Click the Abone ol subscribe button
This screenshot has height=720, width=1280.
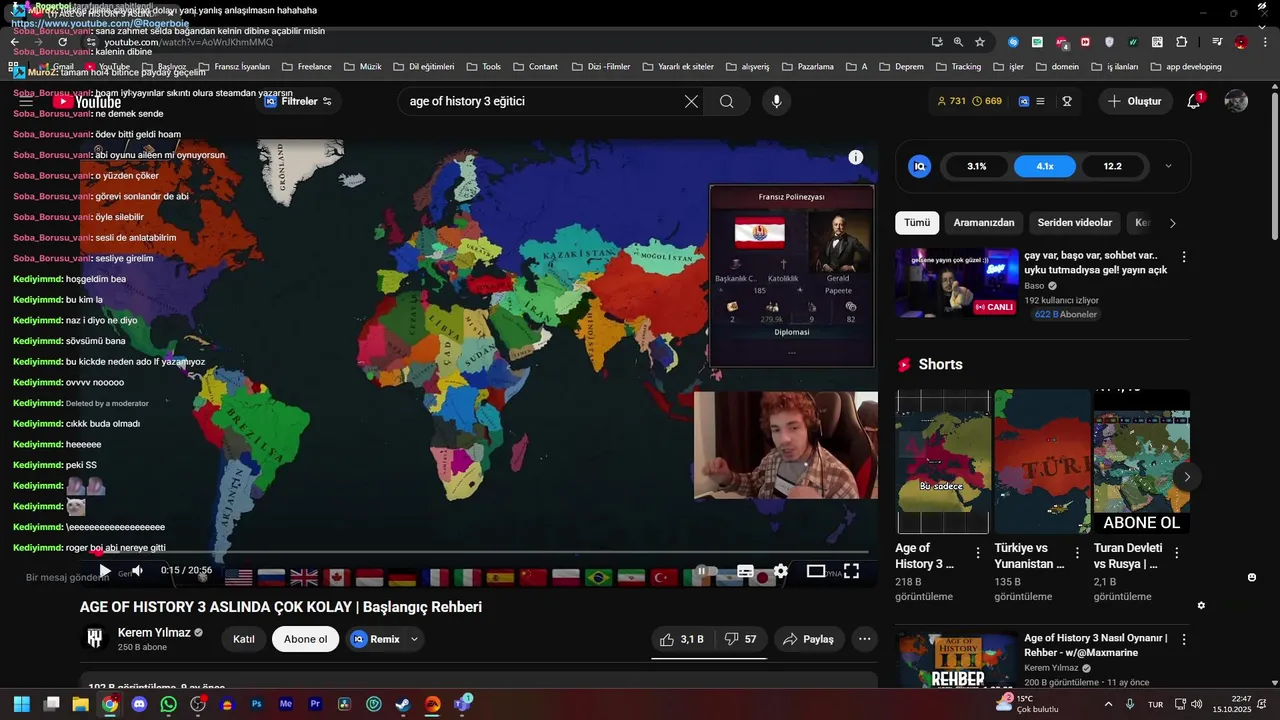coord(305,639)
